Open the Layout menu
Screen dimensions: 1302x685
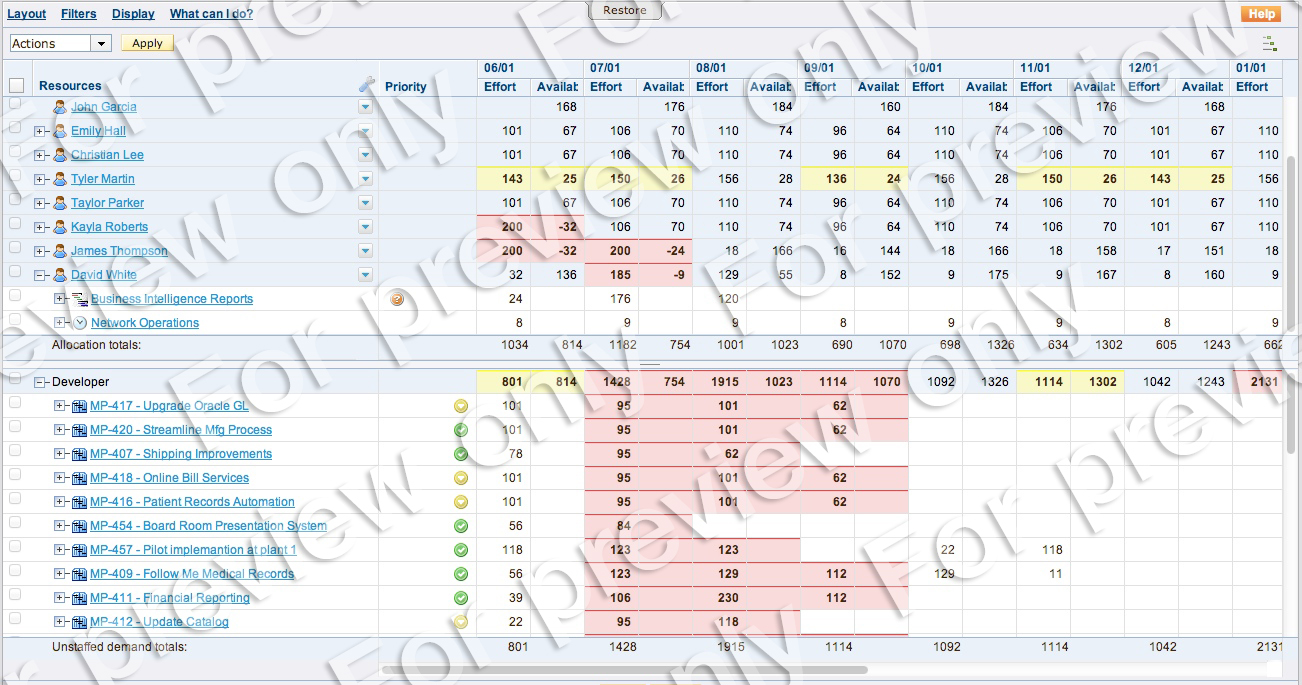tap(27, 14)
